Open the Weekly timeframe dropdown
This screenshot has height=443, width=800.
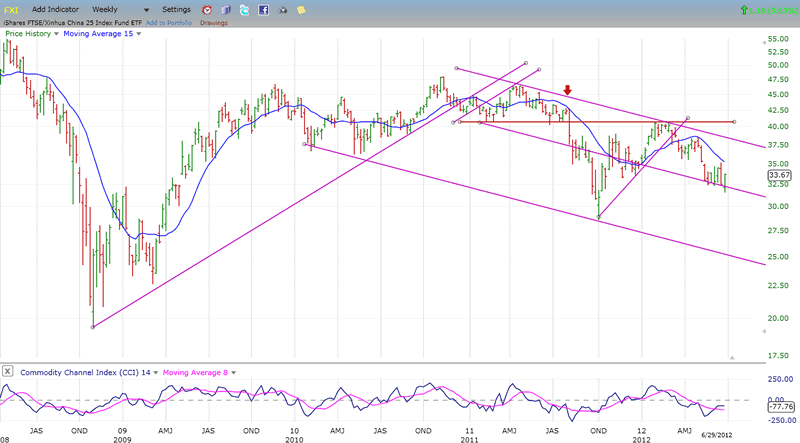[x=109, y=9]
